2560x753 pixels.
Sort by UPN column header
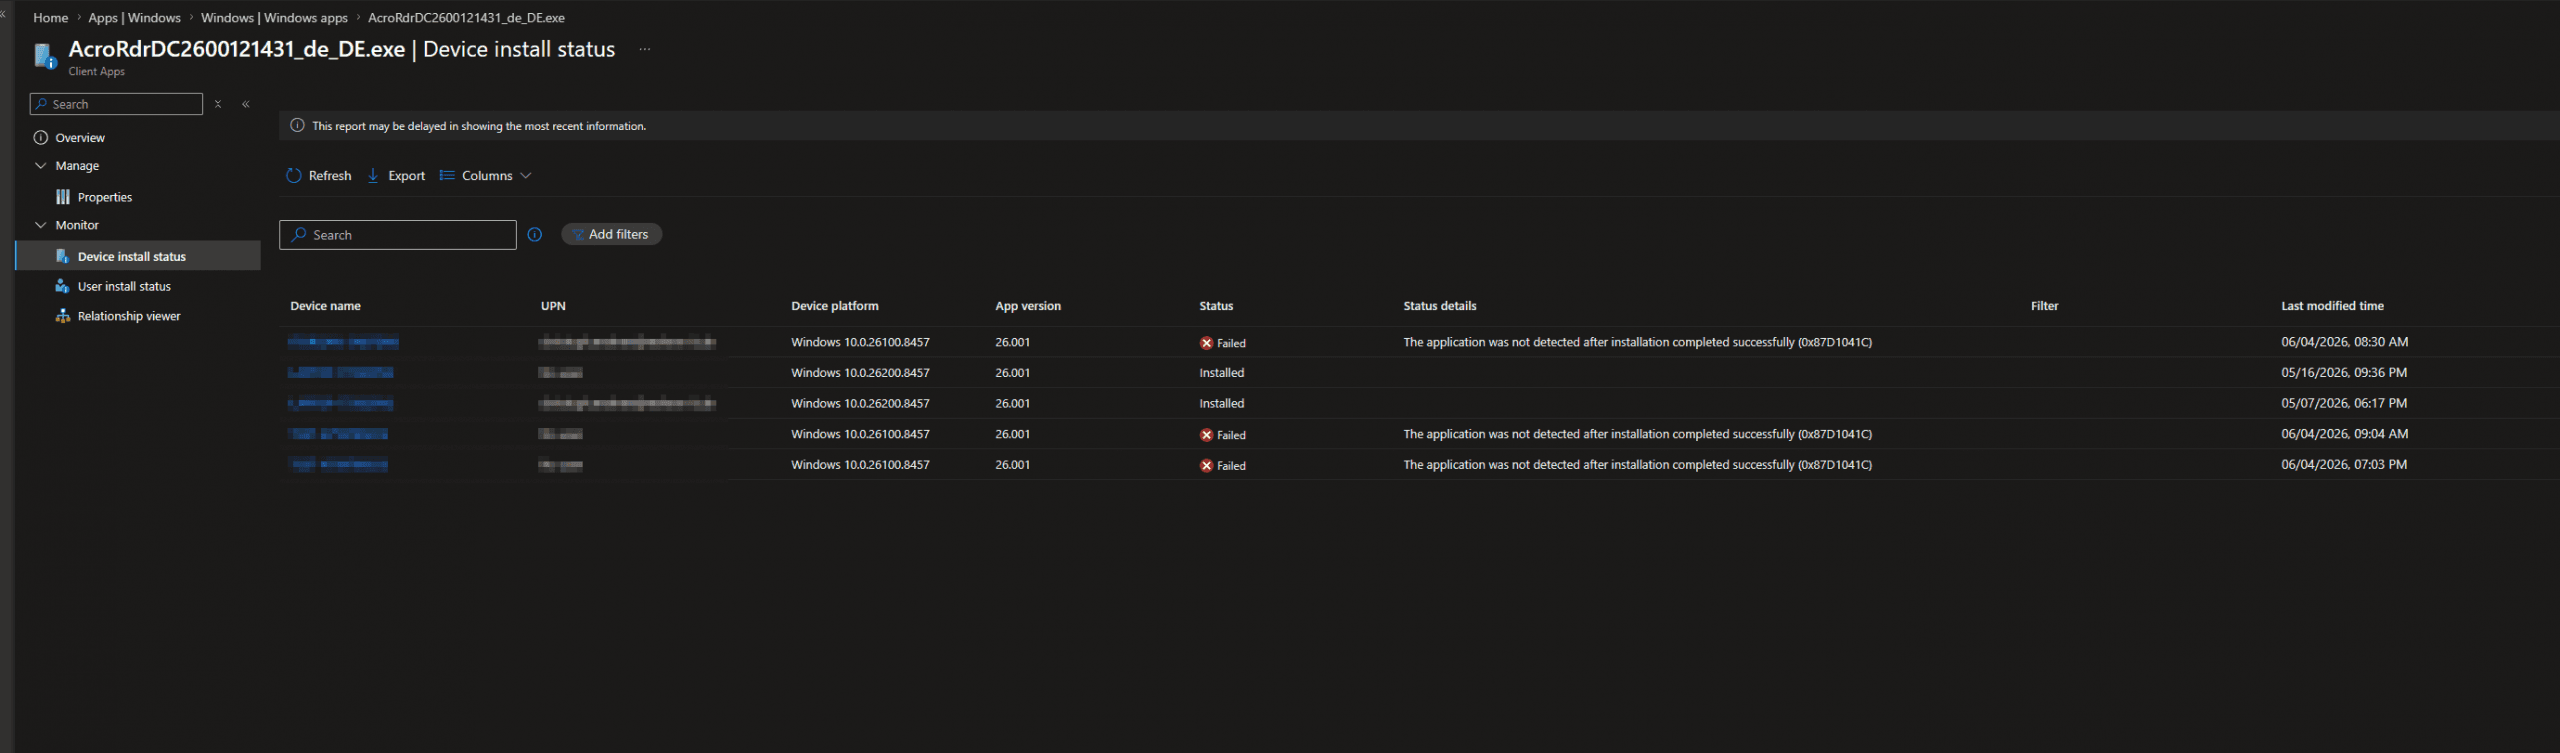(553, 306)
